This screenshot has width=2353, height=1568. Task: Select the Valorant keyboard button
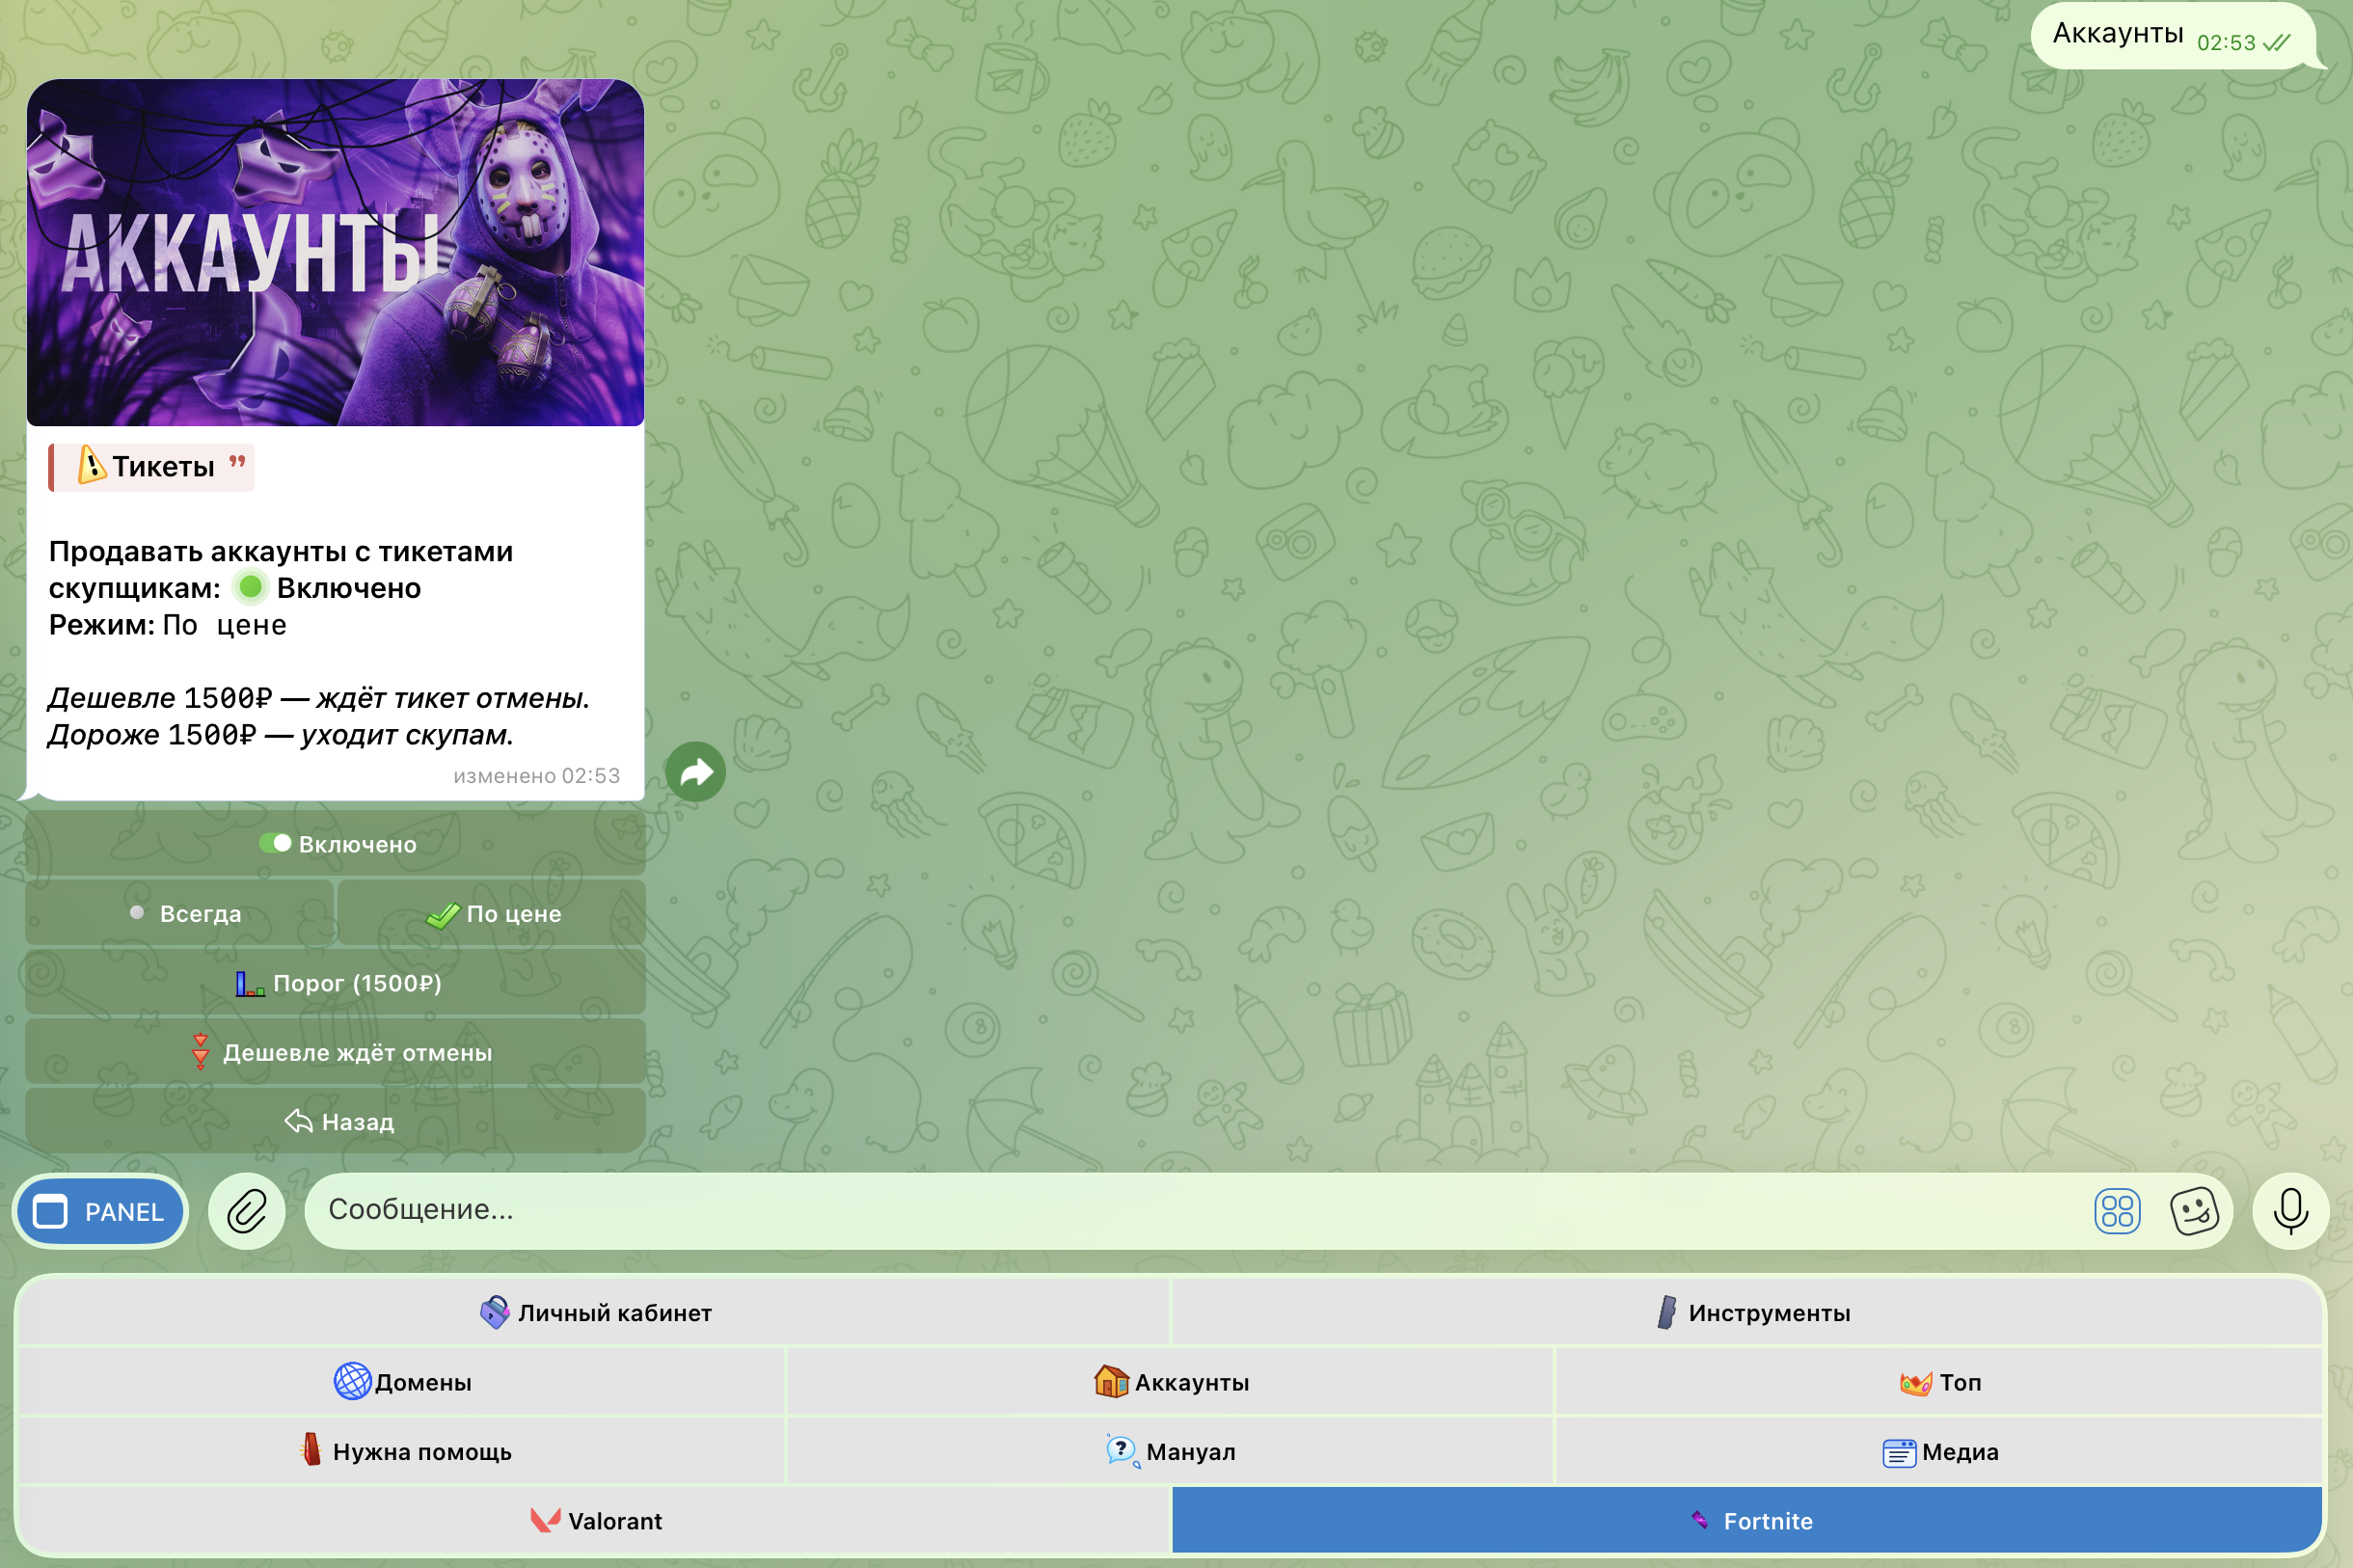pyautogui.click(x=594, y=1520)
